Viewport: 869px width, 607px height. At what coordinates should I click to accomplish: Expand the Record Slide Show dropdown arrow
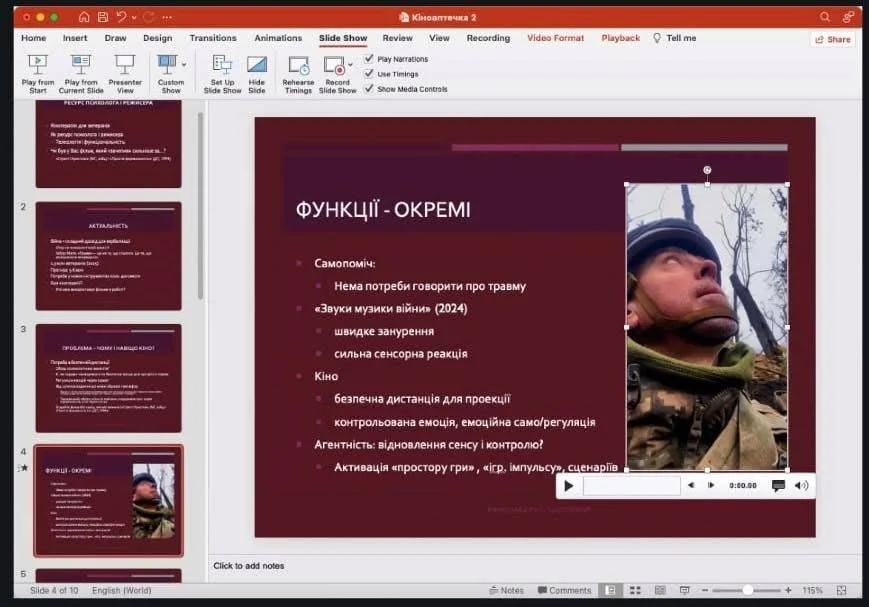(x=350, y=65)
